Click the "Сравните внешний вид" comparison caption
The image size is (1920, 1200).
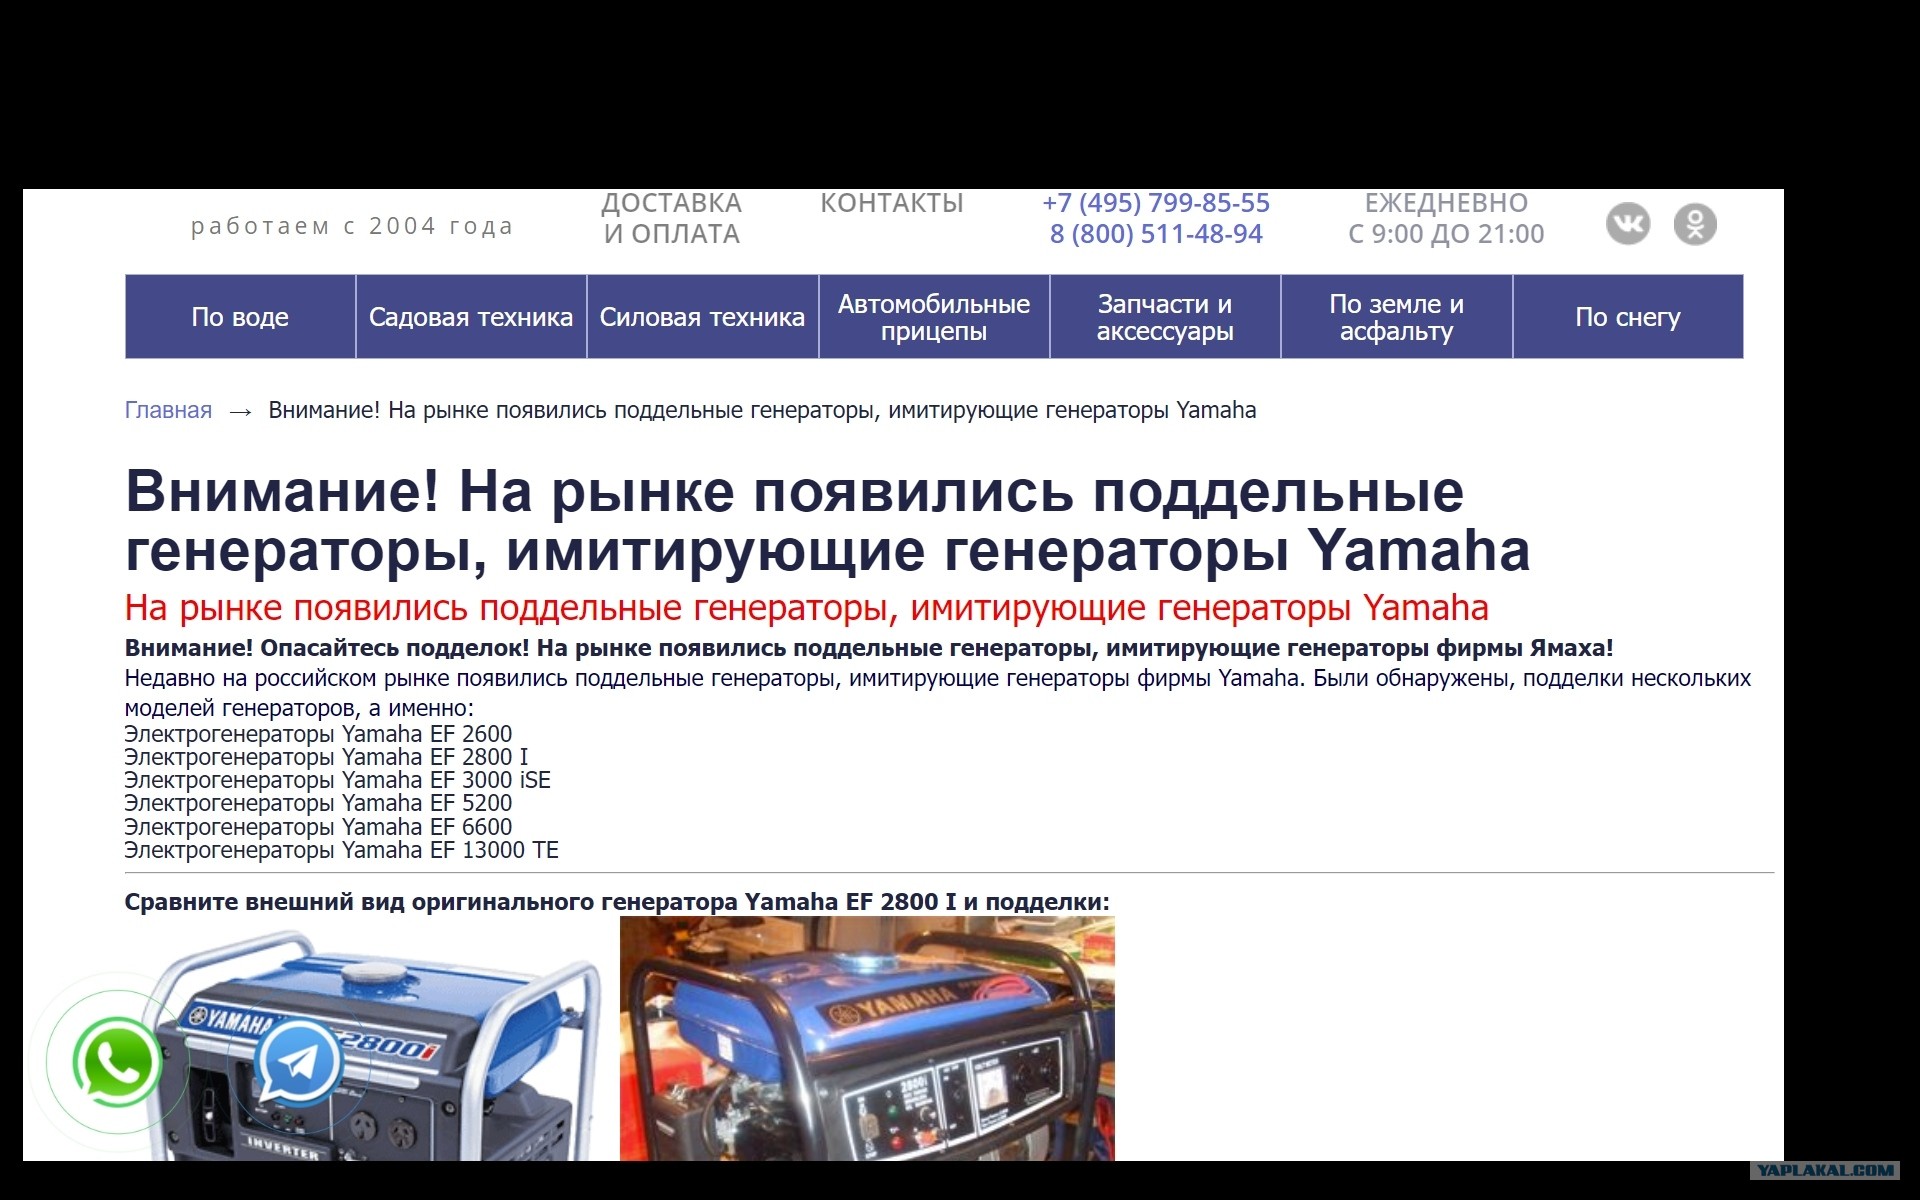[617, 902]
